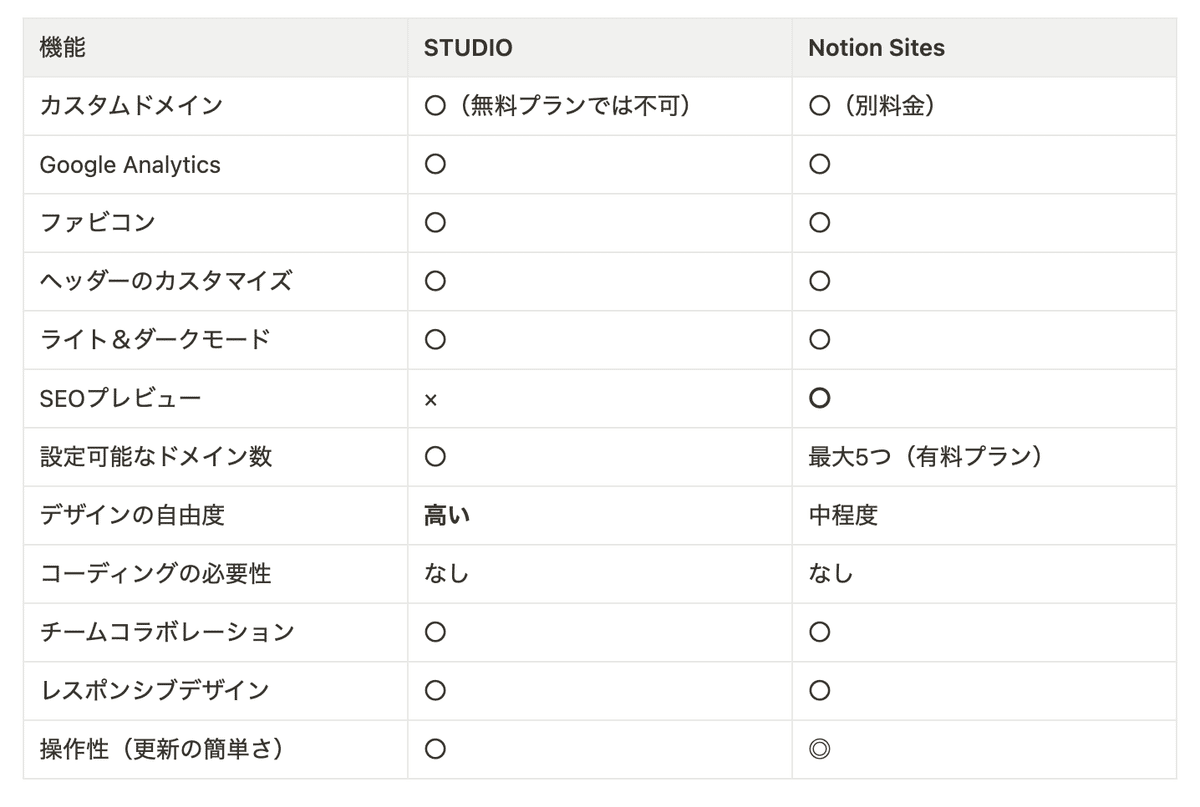Click the 最大5つ（有料プラン） cell
This screenshot has height=807, width=1200.
(x=926, y=457)
